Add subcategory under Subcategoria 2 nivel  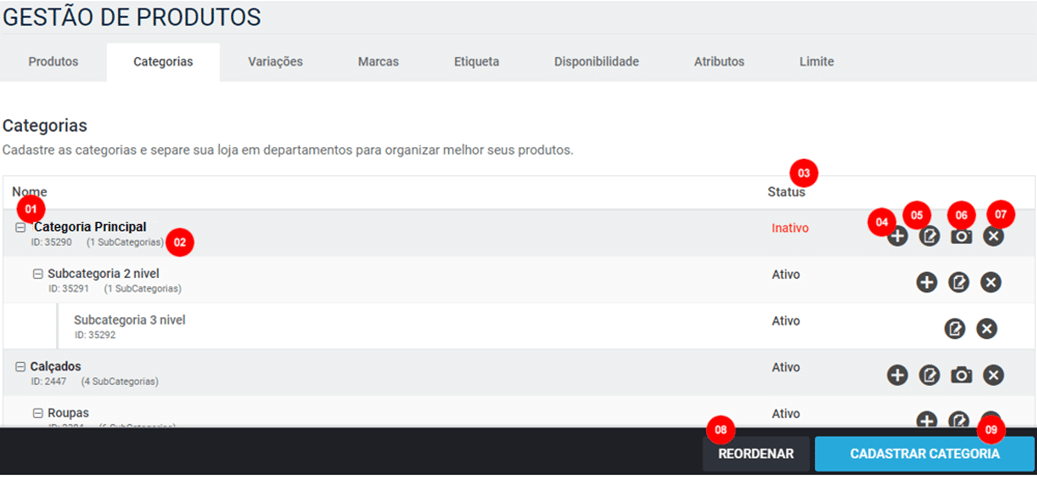tap(927, 282)
